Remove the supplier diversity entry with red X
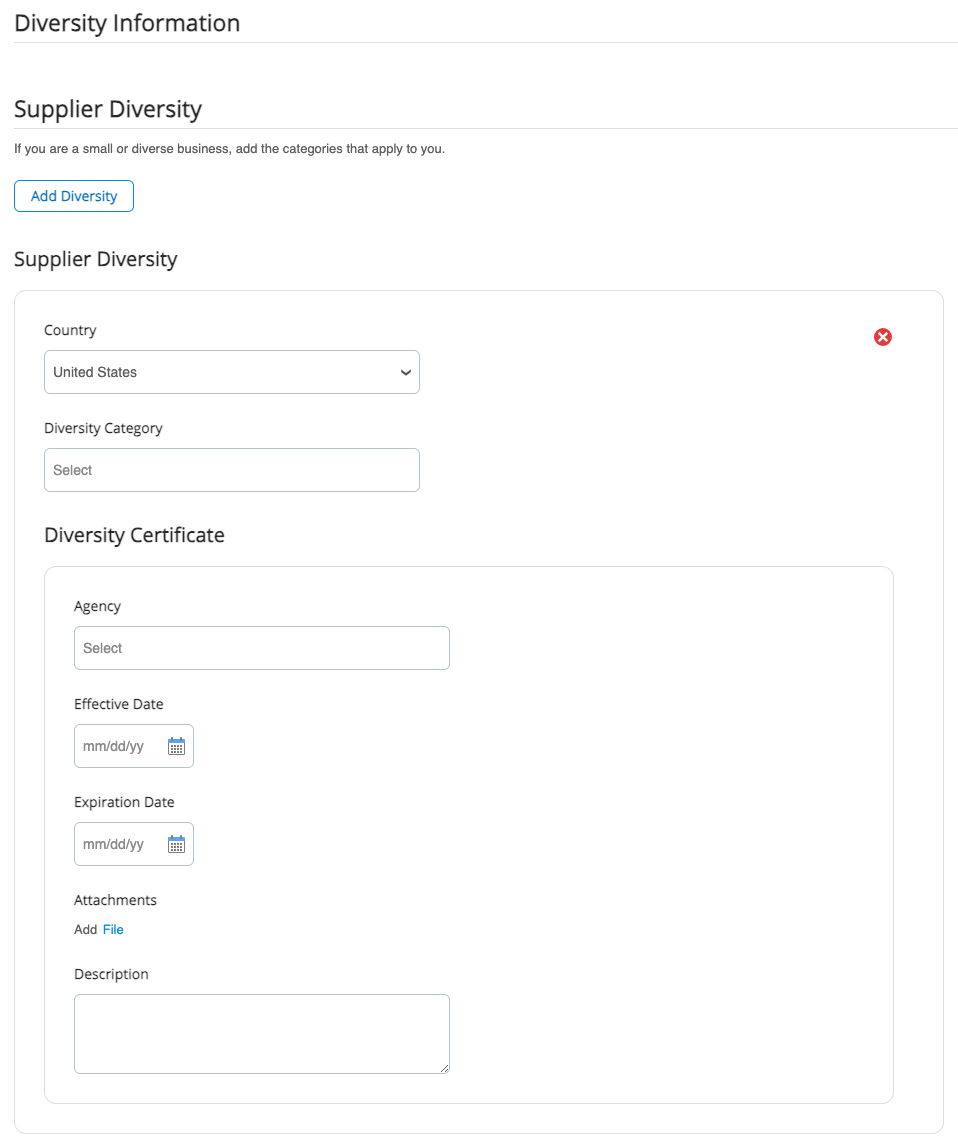The height and width of the screenshot is (1146, 958). [883, 337]
